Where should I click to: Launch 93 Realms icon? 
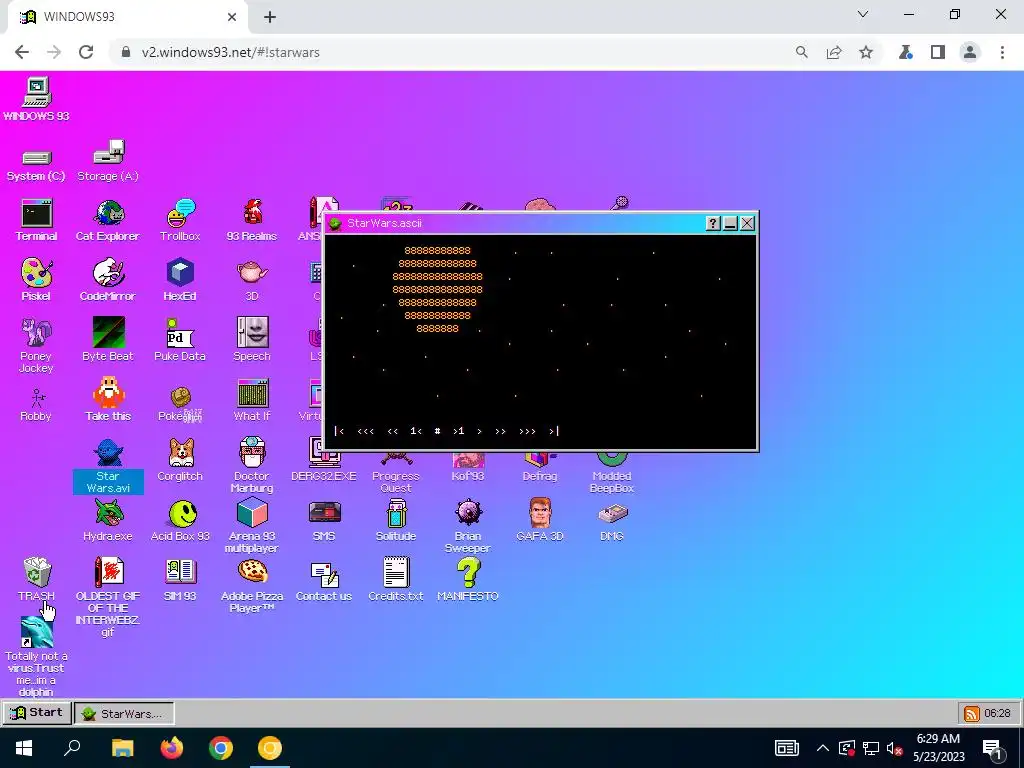(x=252, y=213)
